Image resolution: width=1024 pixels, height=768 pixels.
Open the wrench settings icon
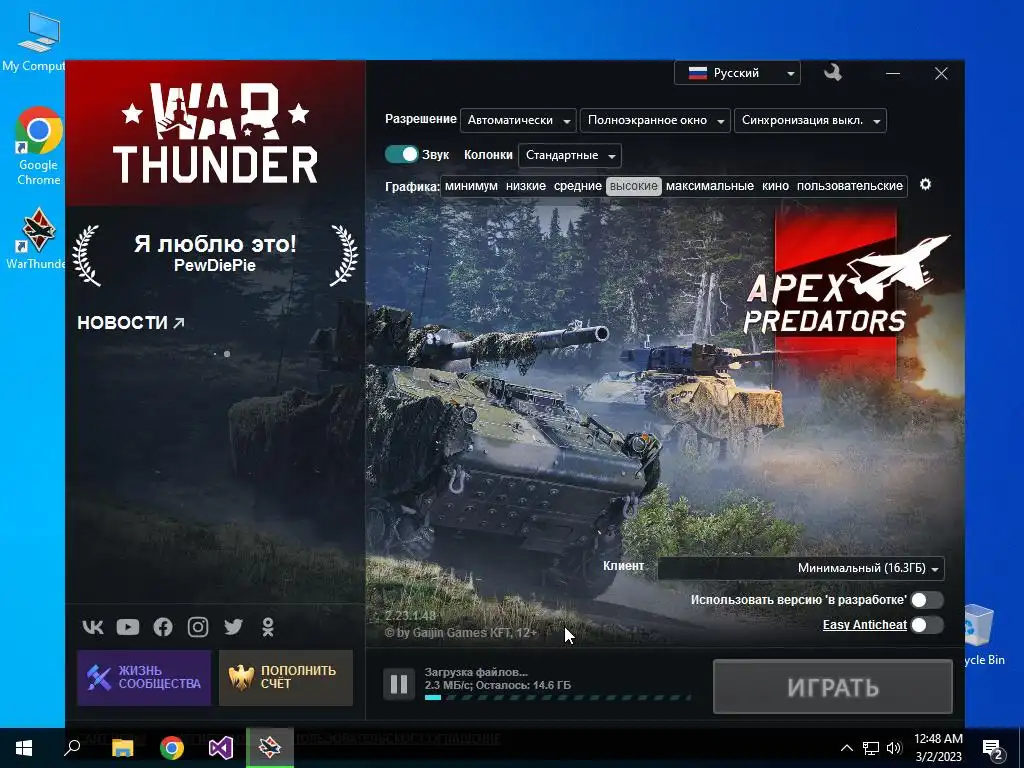click(832, 72)
